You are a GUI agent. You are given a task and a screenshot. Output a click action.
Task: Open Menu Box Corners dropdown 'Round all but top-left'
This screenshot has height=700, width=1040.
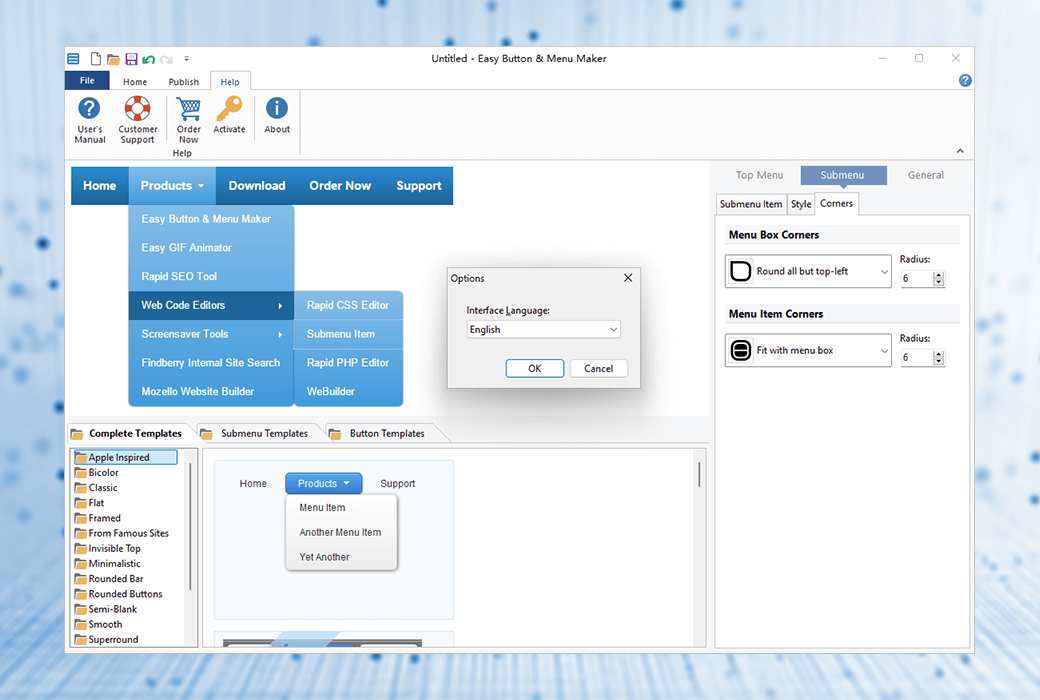click(x=808, y=271)
